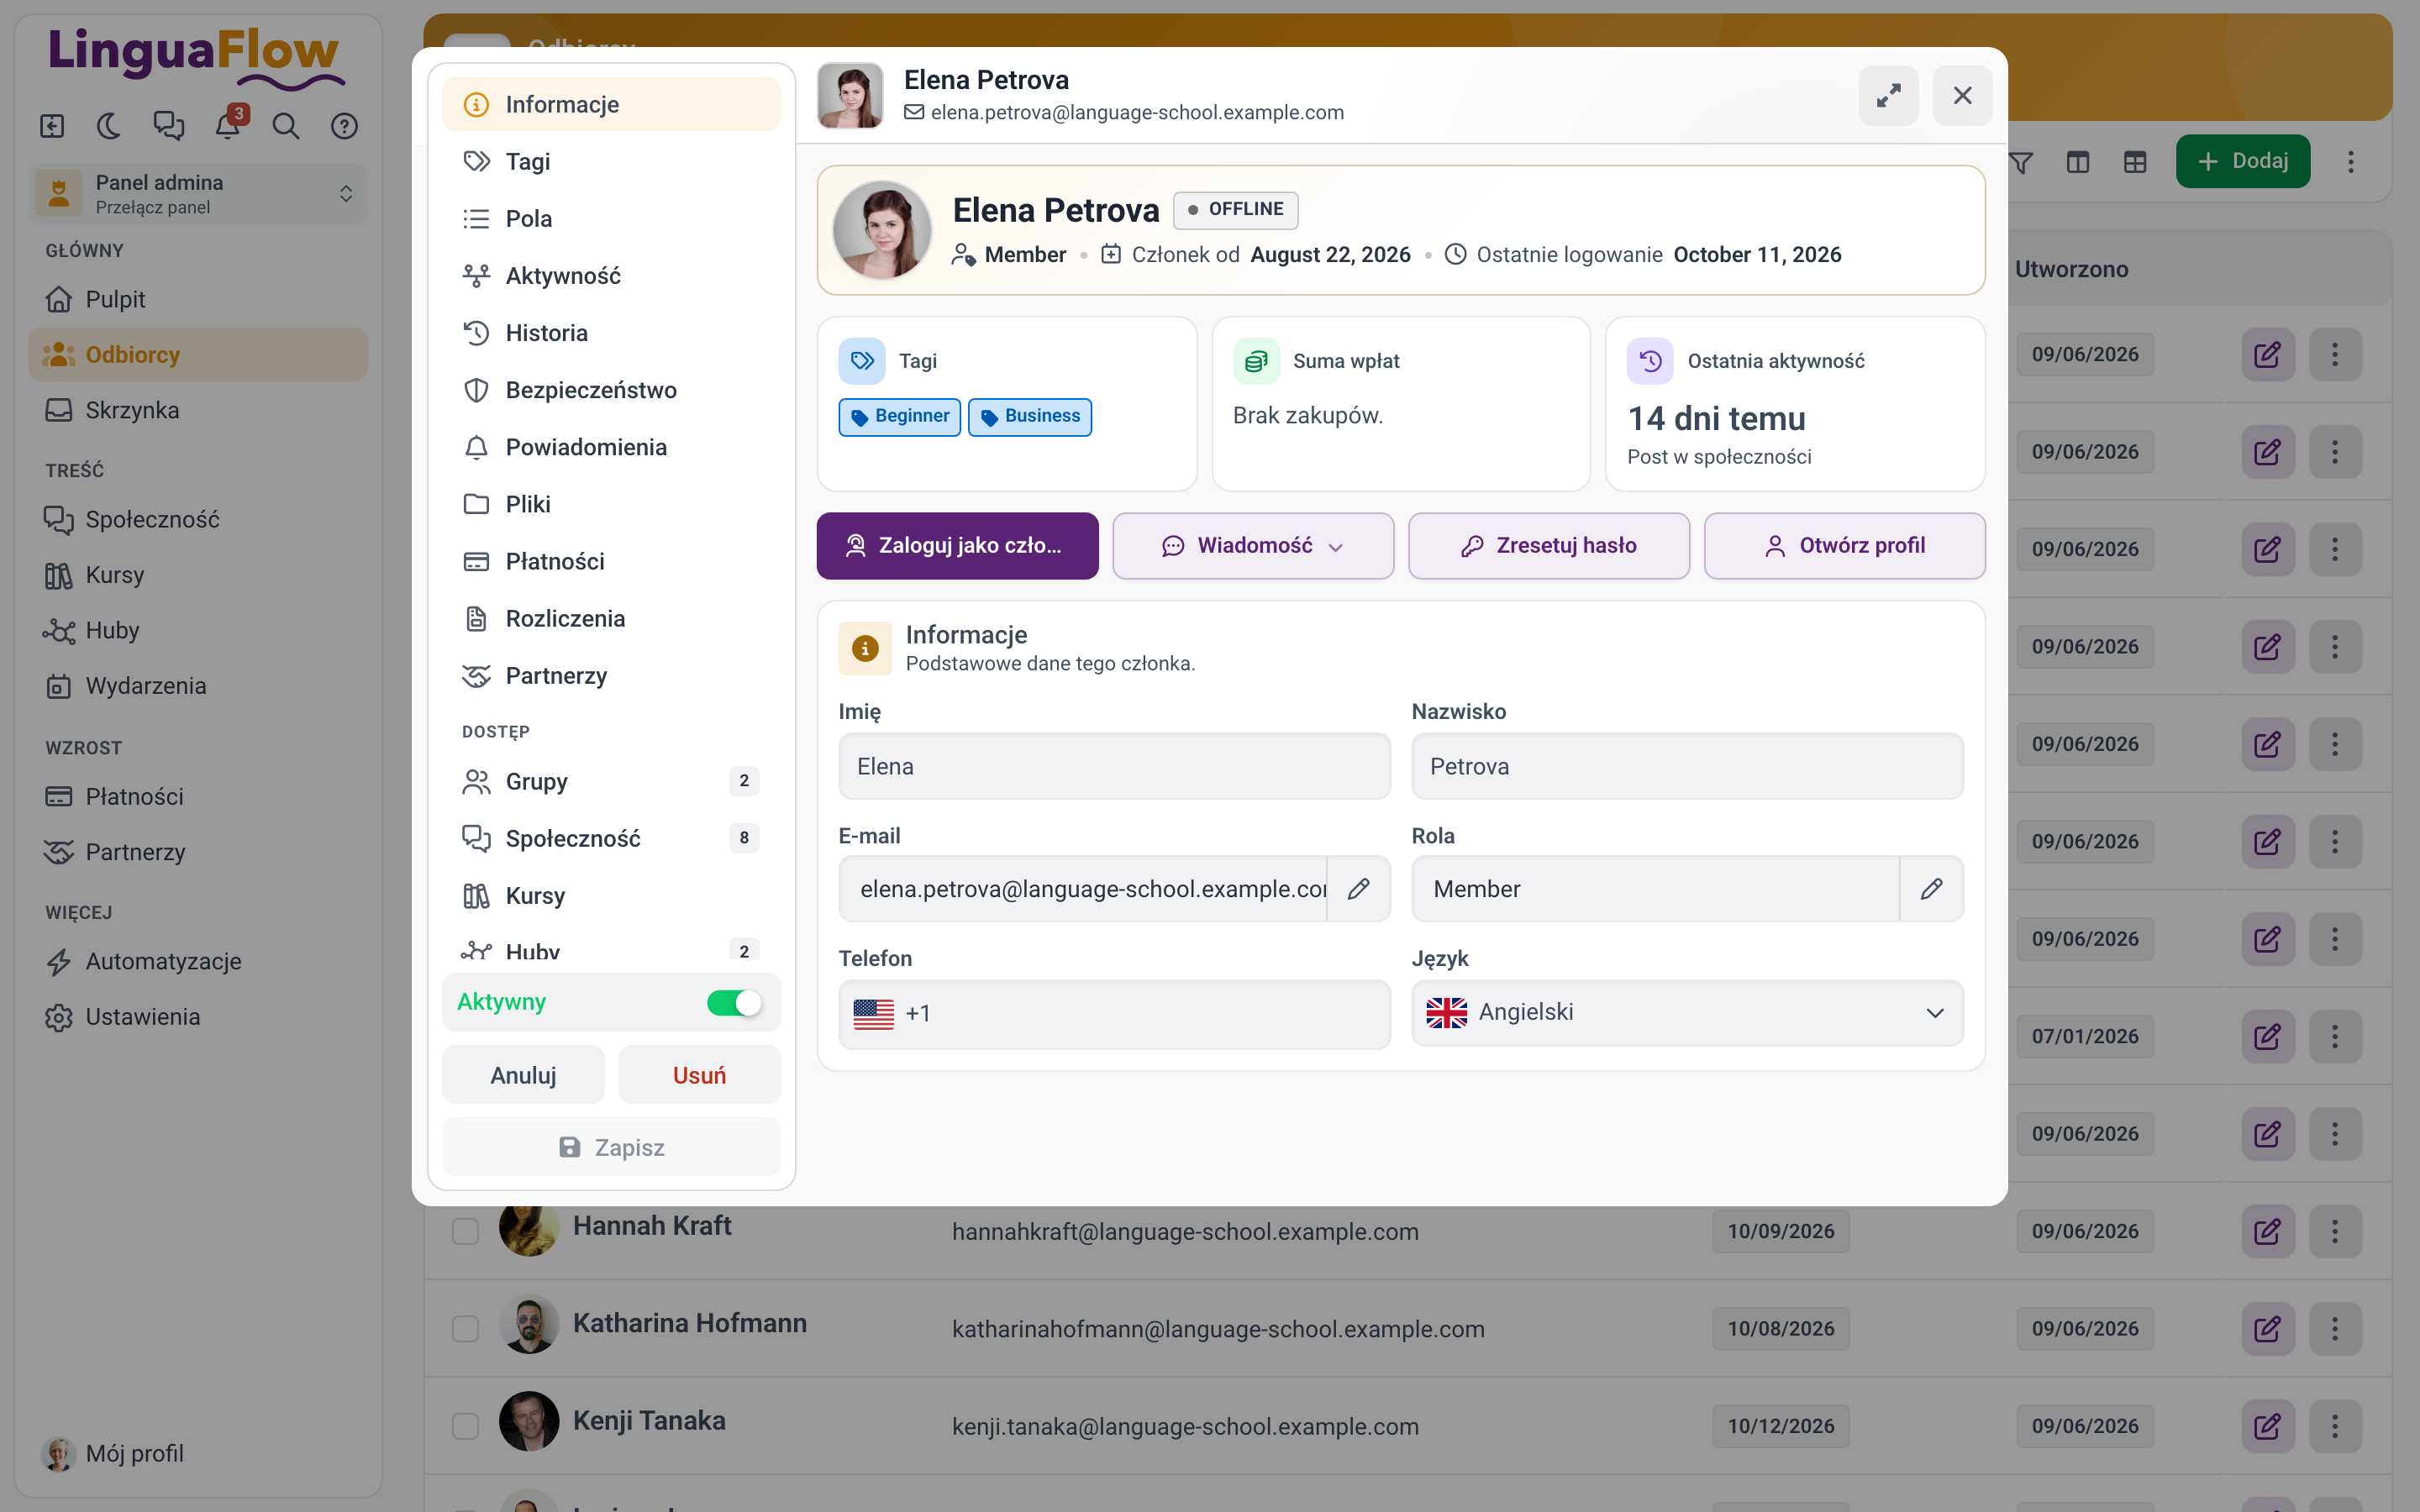The width and height of the screenshot is (2420, 1512).
Task: Open the Wiadomość dropdown button
Action: [1253, 546]
